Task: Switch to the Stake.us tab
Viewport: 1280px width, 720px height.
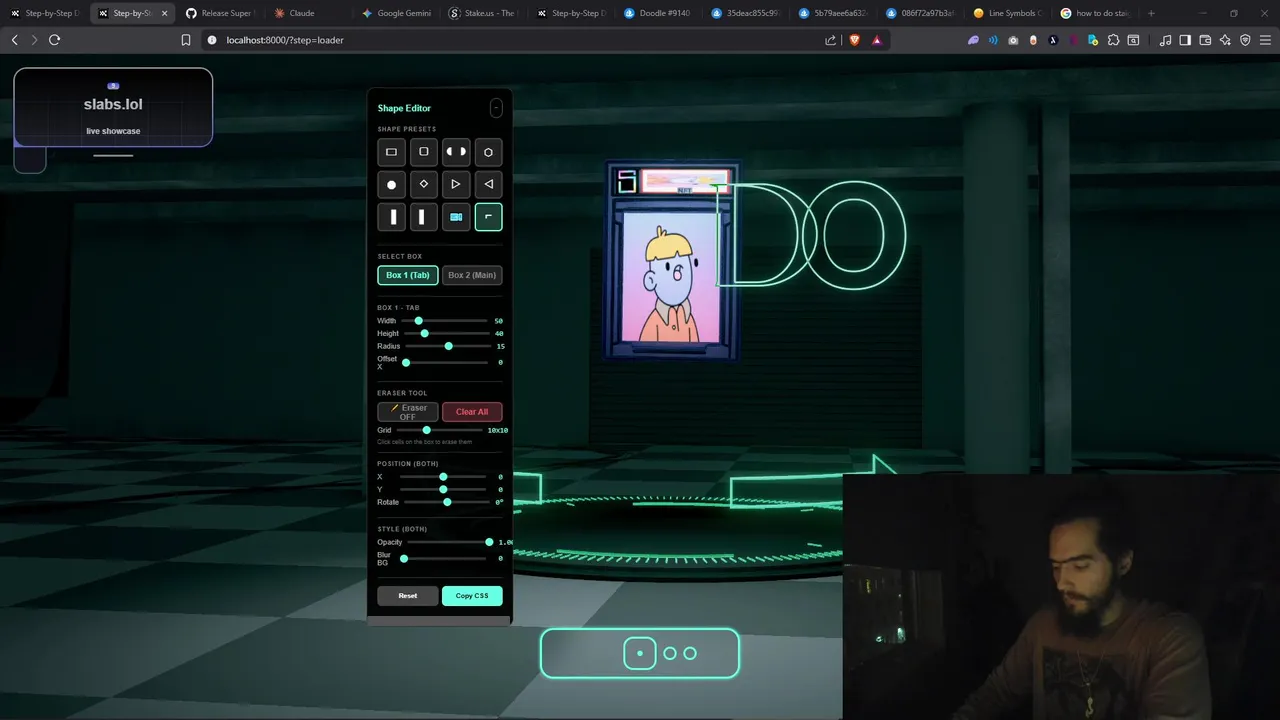Action: pyautogui.click(x=483, y=13)
